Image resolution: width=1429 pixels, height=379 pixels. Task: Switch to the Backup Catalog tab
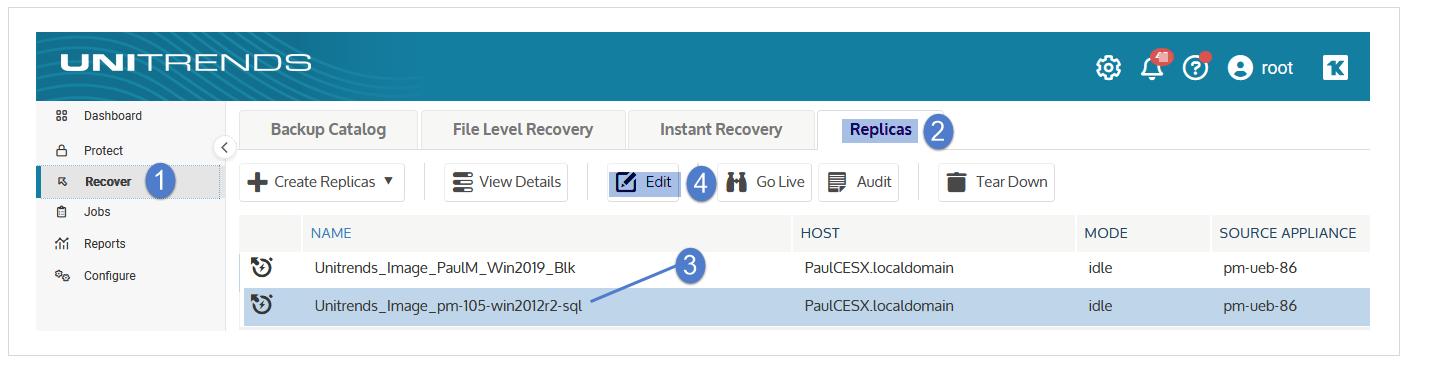[x=328, y=130]
